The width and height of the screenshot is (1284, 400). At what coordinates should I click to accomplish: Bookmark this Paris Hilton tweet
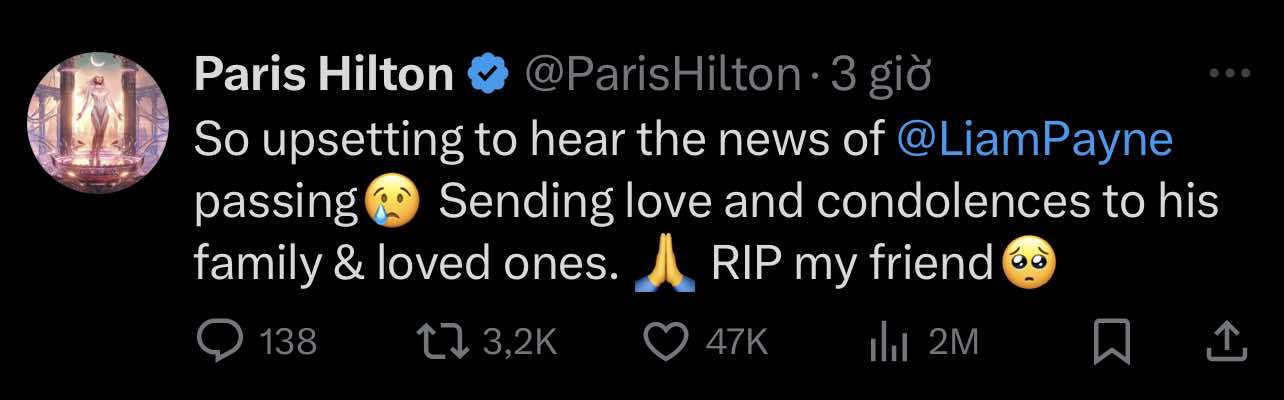coord(1112,343)
